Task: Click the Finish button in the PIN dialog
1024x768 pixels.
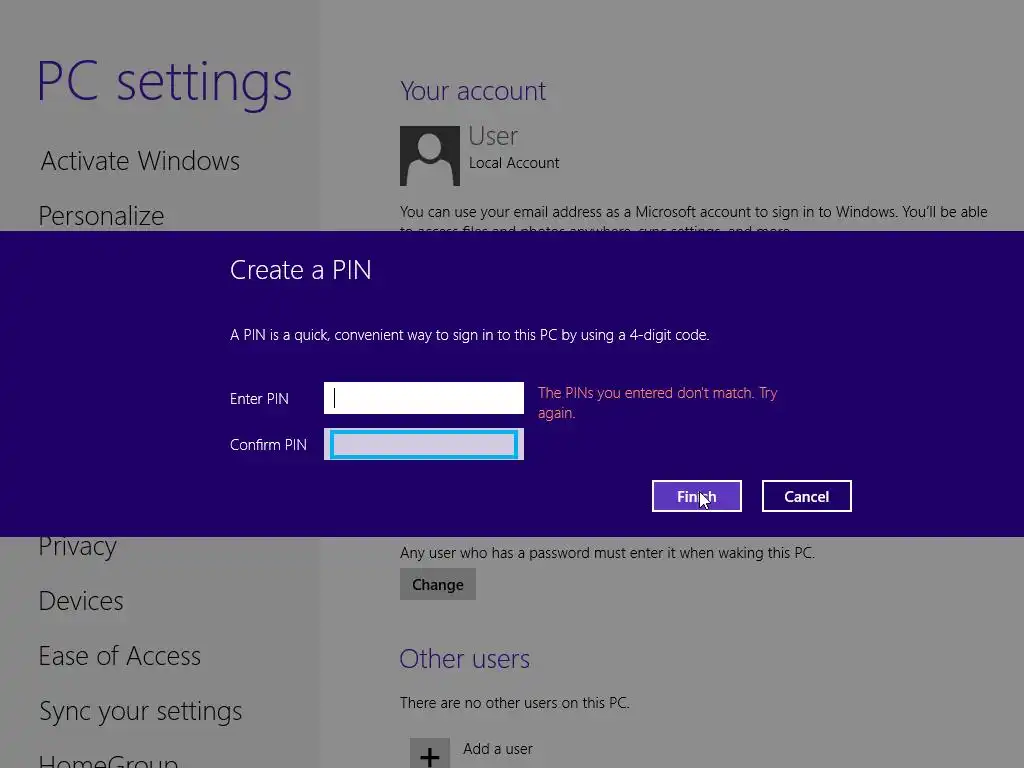Action: pos(696,496)
